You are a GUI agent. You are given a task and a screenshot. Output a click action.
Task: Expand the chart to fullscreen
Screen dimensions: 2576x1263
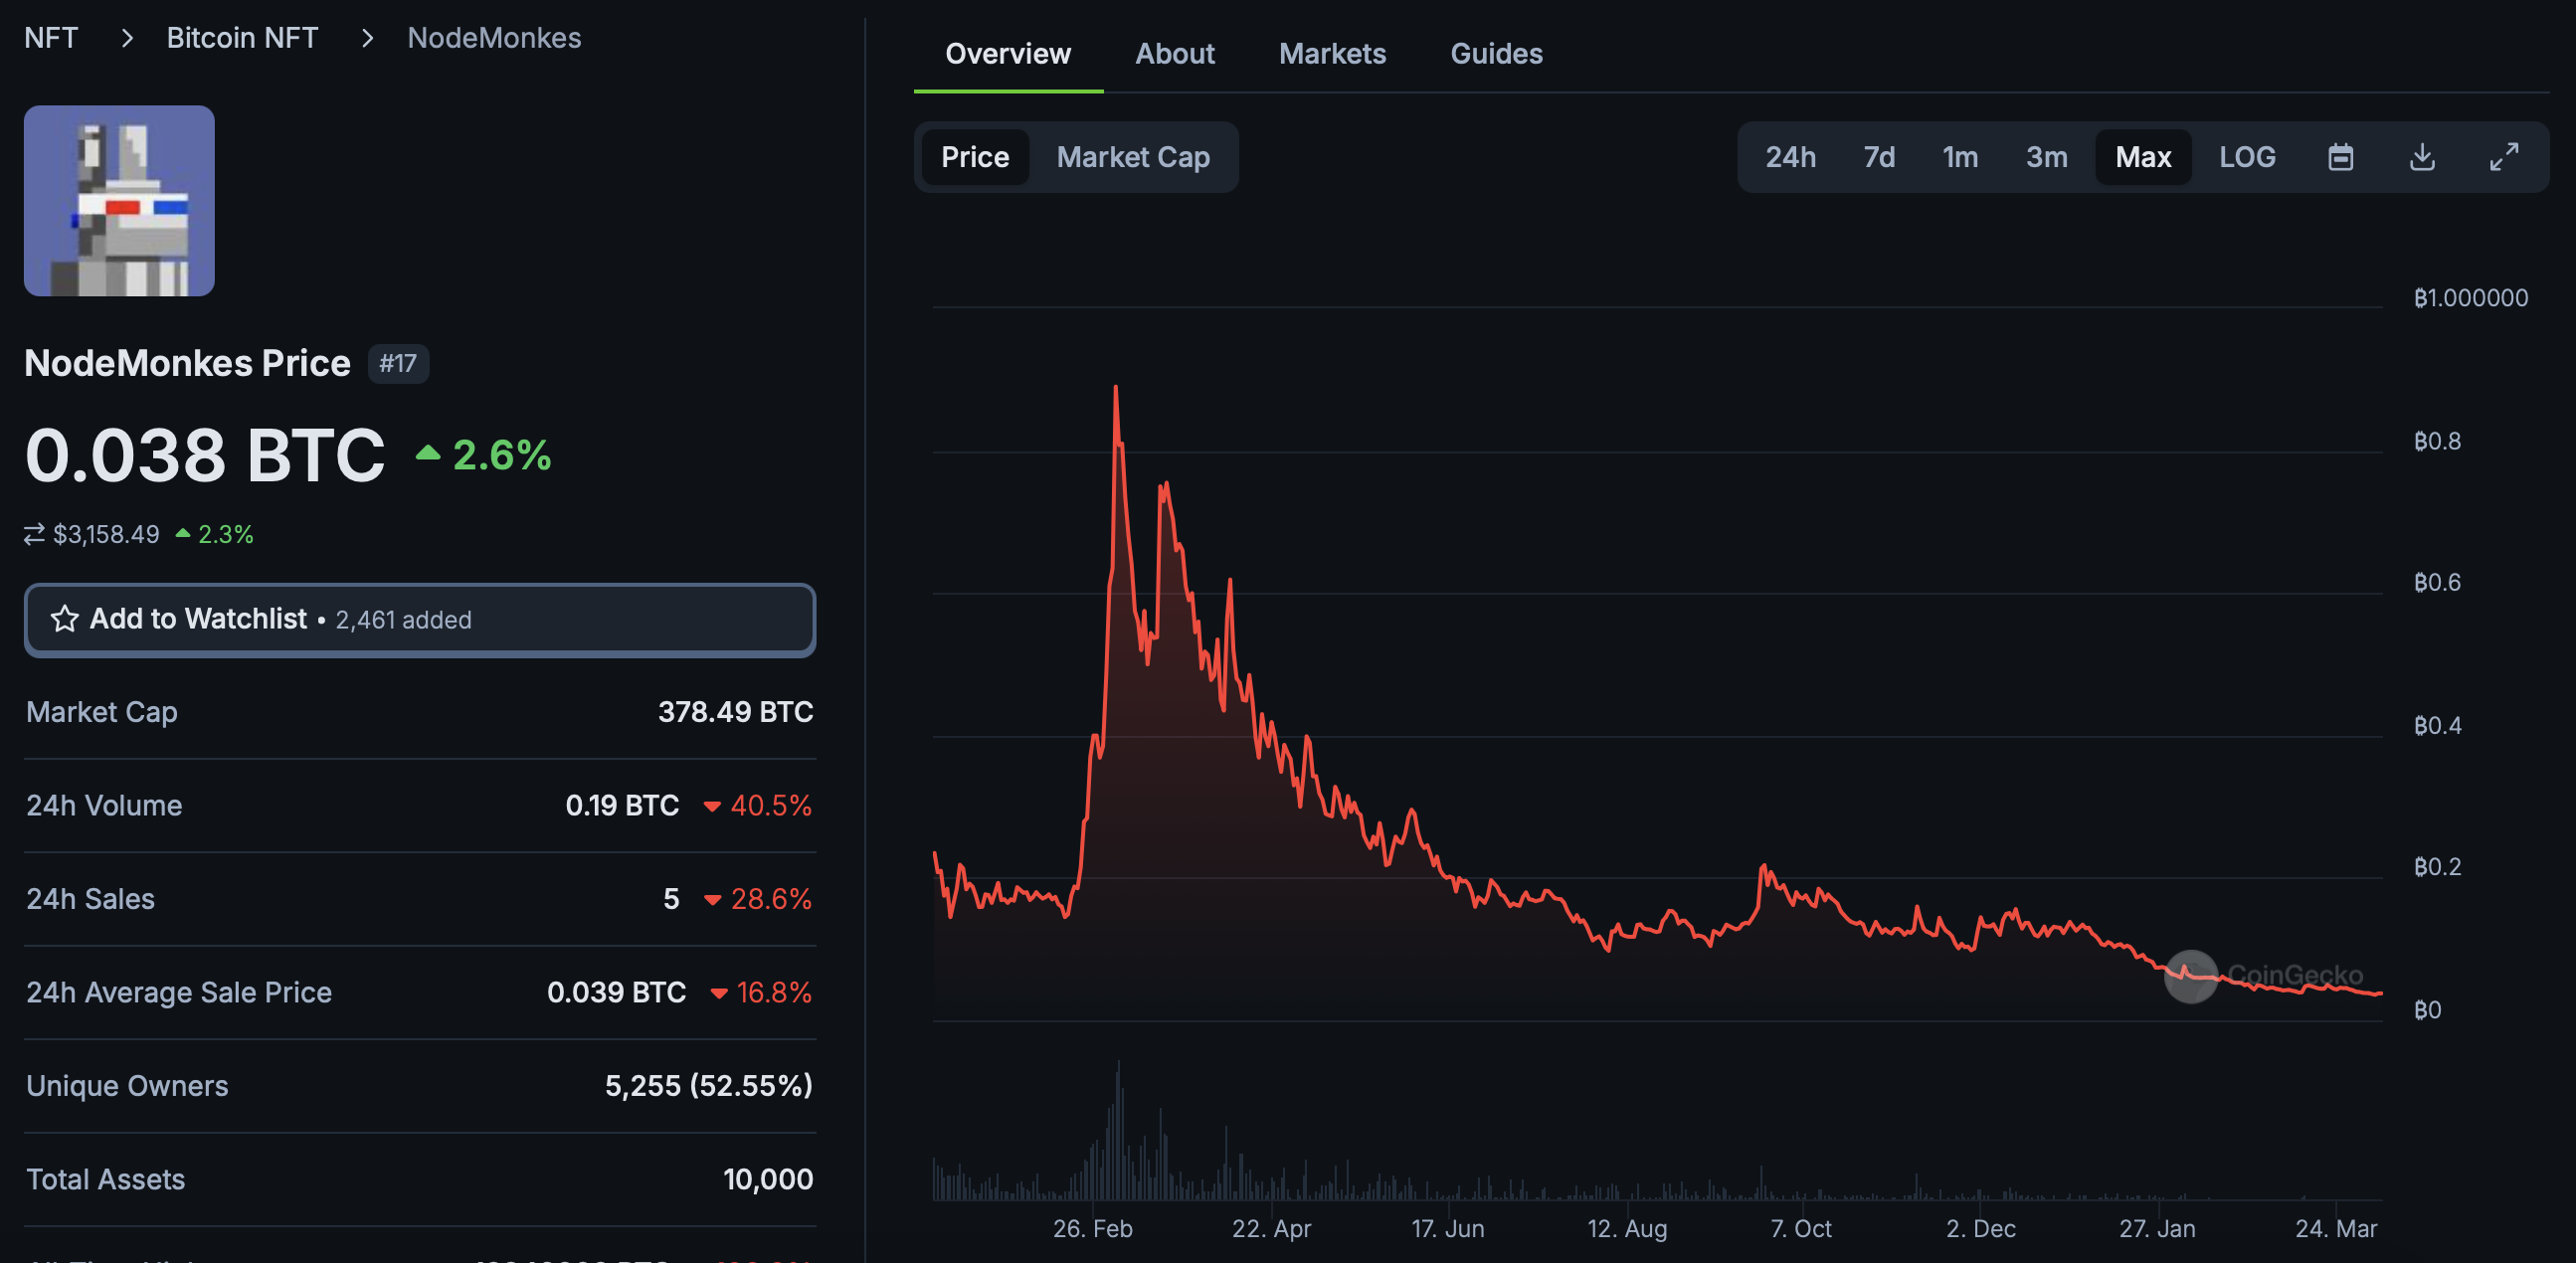(2504, 157)
